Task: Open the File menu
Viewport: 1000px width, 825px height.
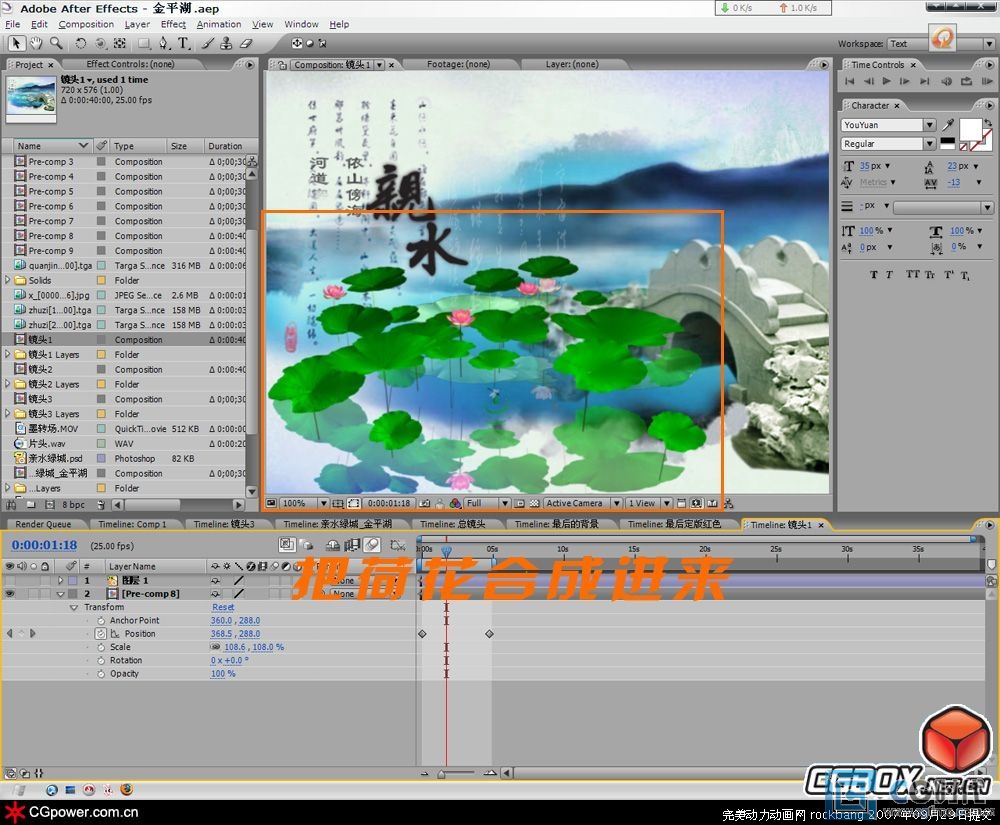Action: pyautogui.click(x=13, y=24)
